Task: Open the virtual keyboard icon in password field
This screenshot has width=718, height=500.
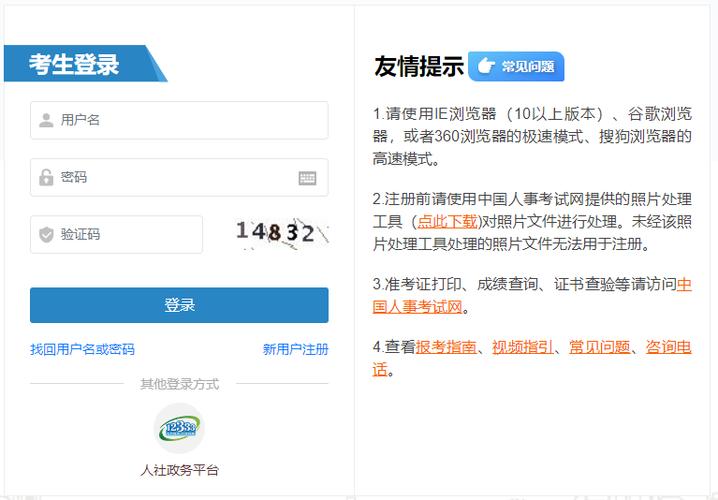Action: [307, 178]
